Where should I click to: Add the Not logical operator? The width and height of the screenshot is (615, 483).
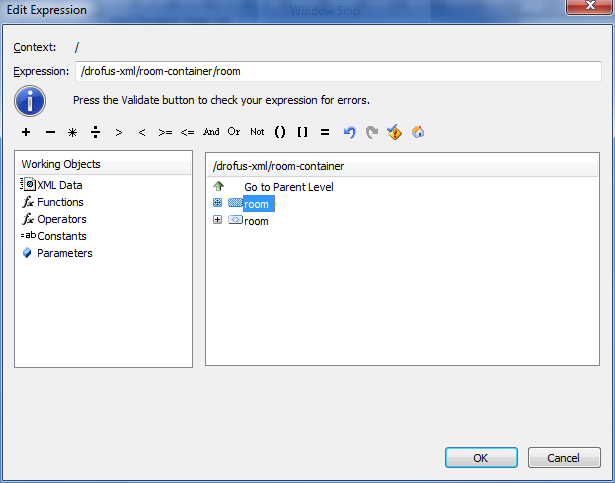point(257,132)
